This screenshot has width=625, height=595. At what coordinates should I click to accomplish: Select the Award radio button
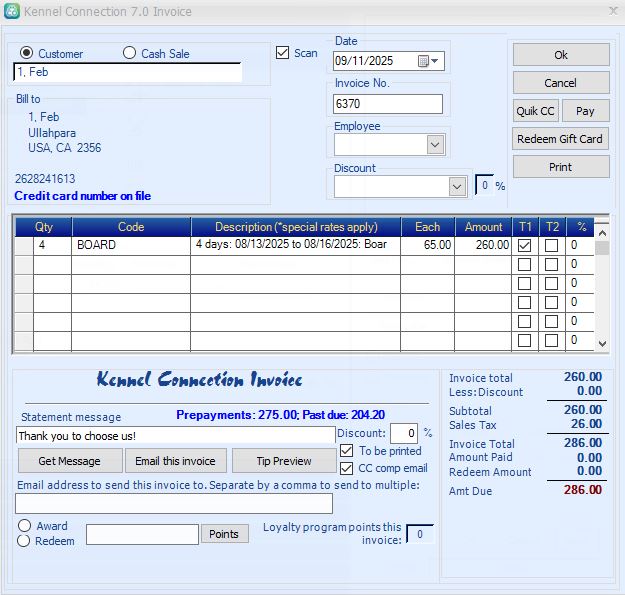coord(24,526)
